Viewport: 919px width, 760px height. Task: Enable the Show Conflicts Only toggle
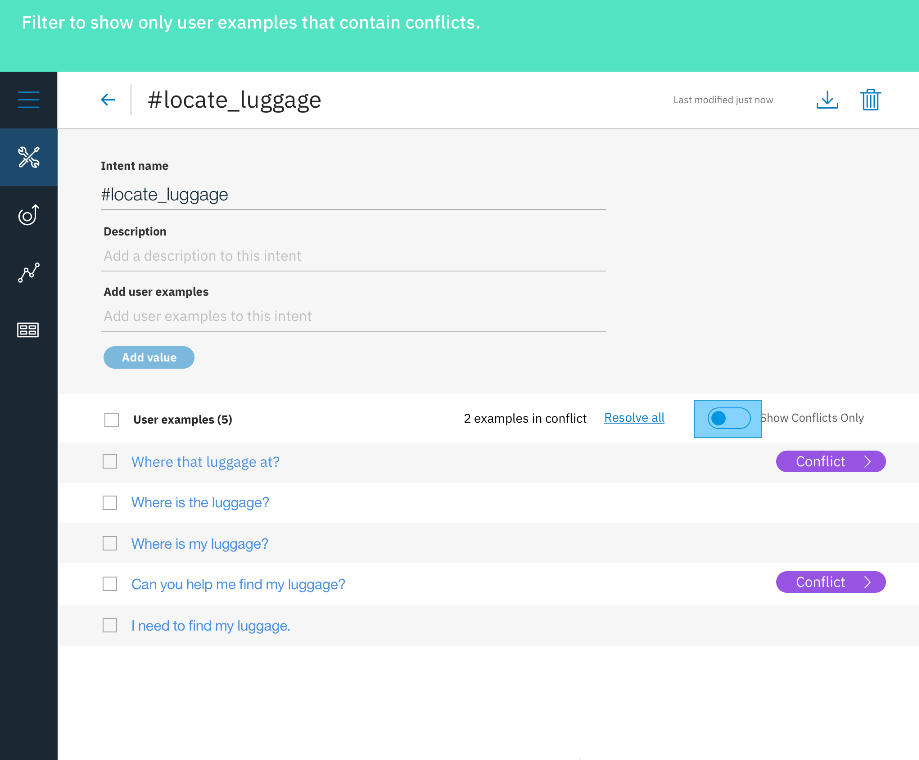[729, 418]
